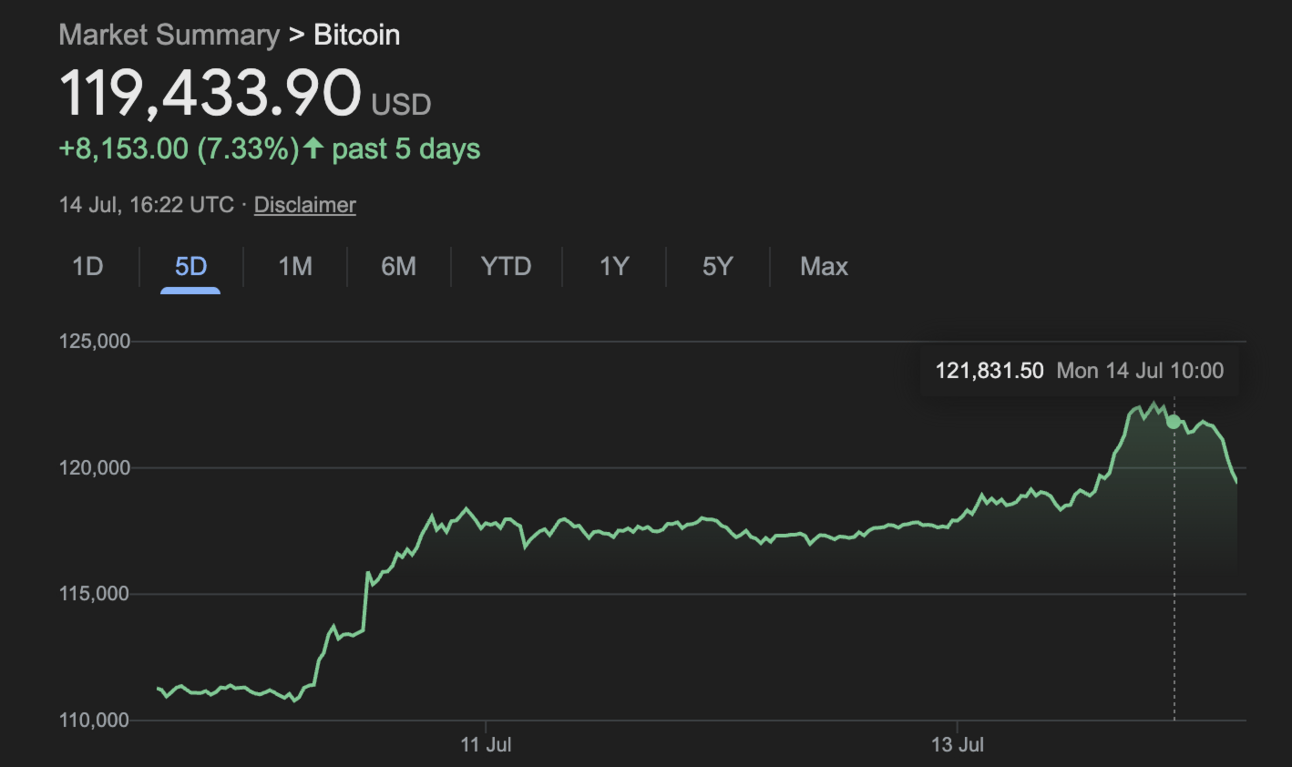This screenshot has height=767, width=1292.
Task: Click the 14 Jul, 16:22 UTC timestamp
Action: [146, 205]
